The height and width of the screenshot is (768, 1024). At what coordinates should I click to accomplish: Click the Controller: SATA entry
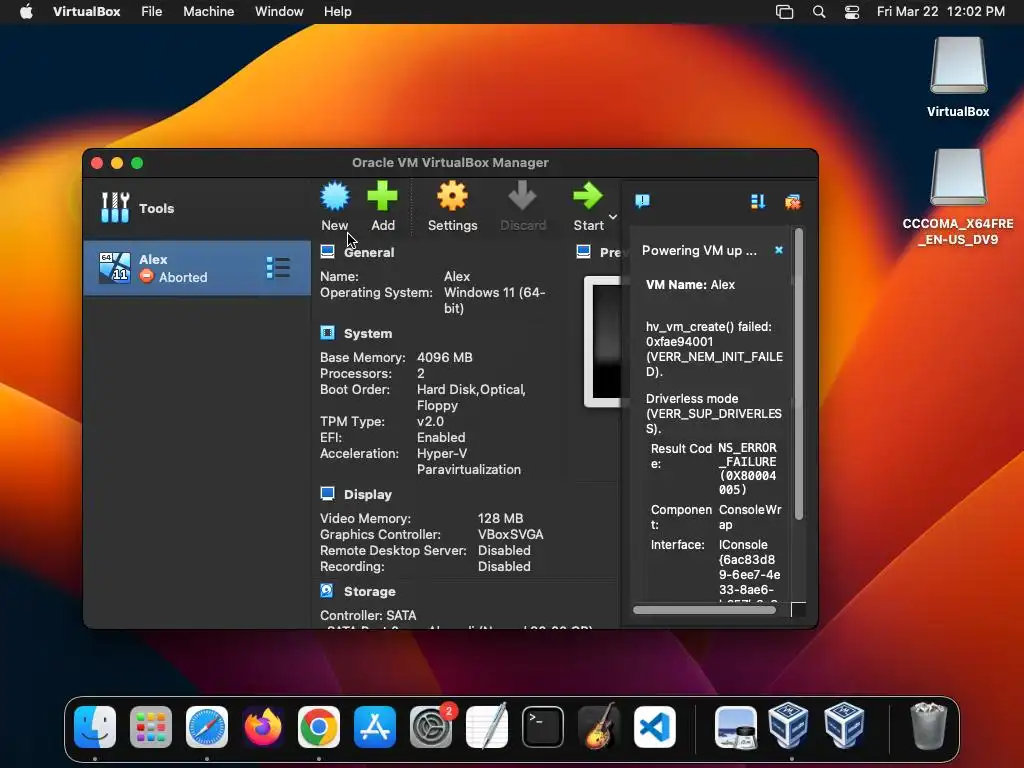click(368, 615)
